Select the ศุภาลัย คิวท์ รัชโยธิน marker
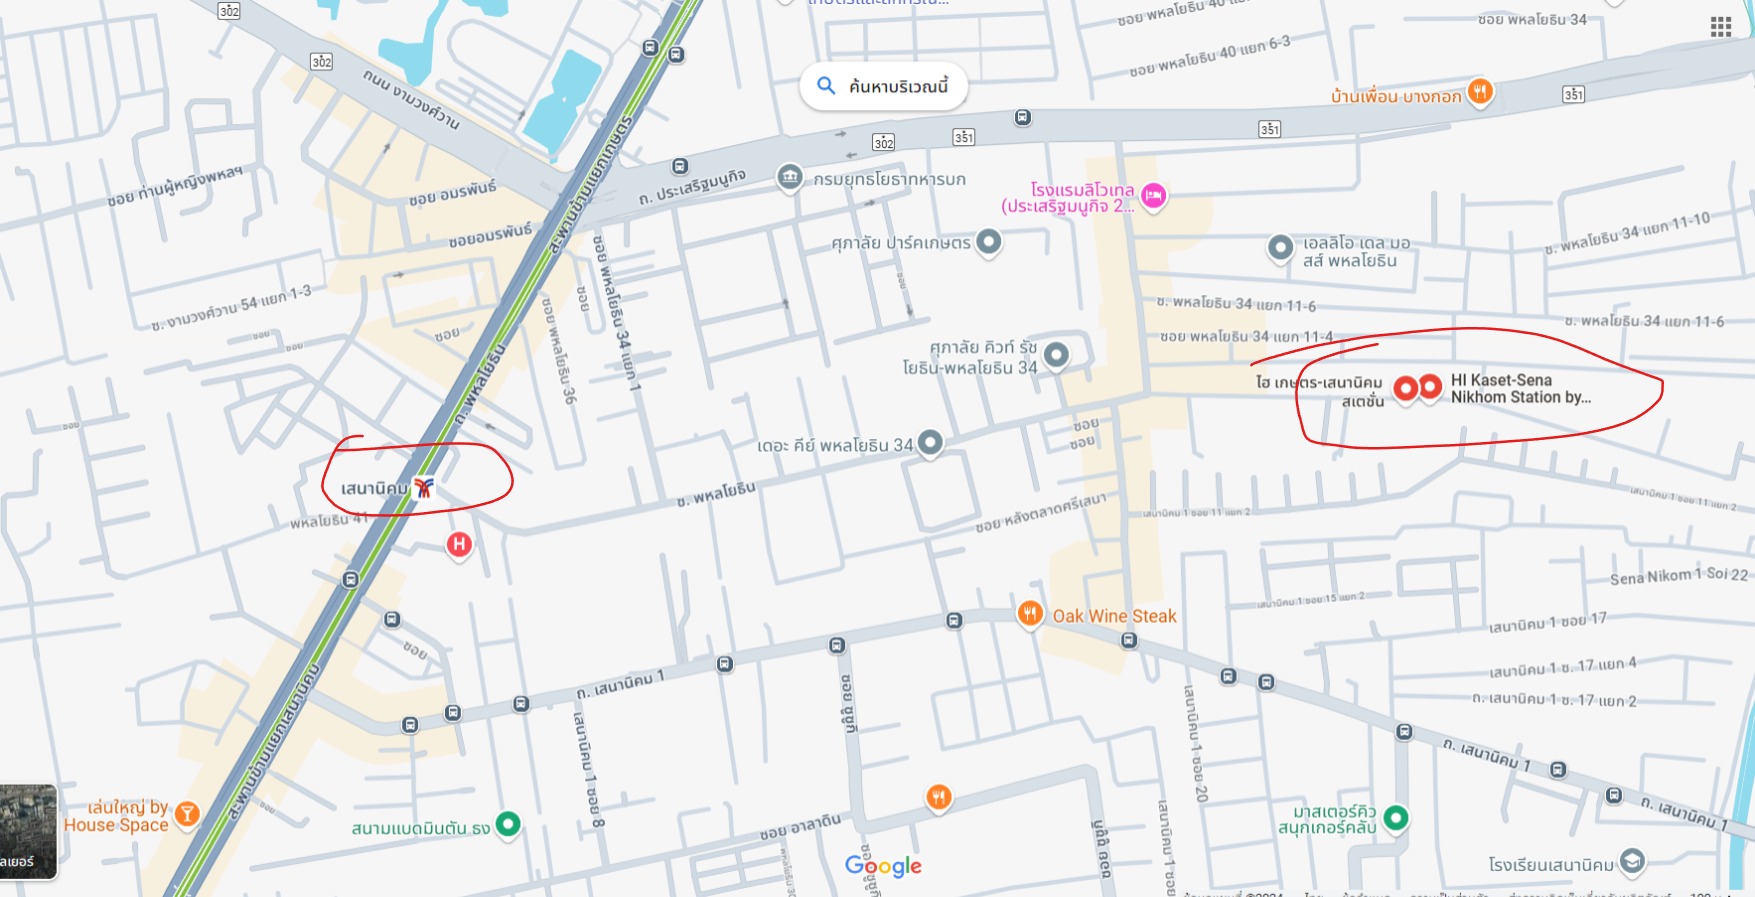This screenshot has height=897, width=1755. [x=1056, y=354]
